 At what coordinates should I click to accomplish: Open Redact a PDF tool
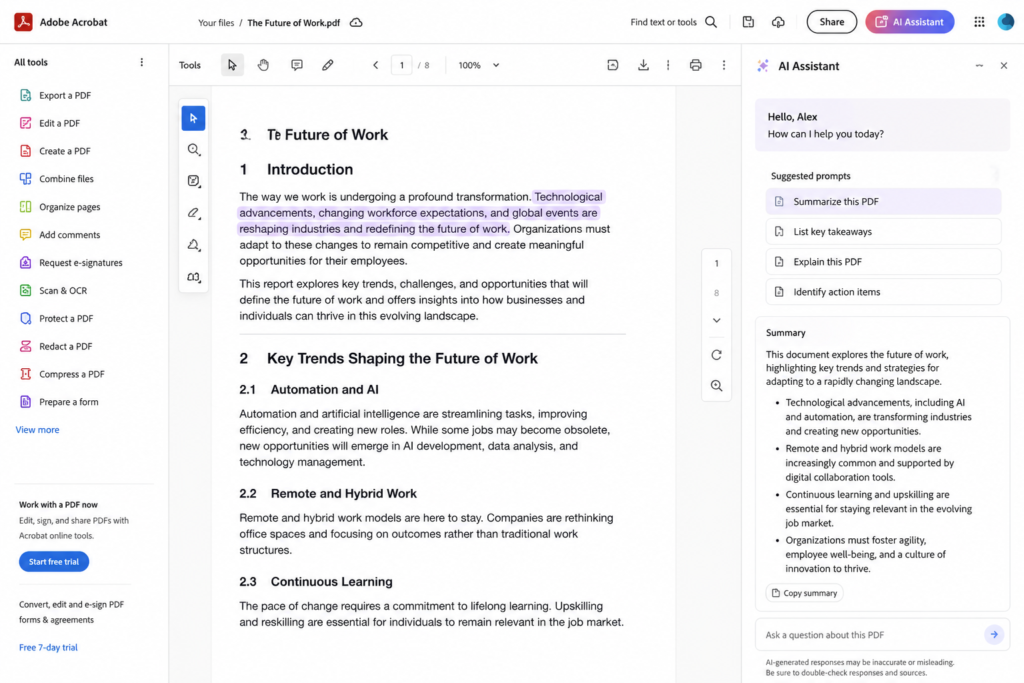click(x=56, y=347)
